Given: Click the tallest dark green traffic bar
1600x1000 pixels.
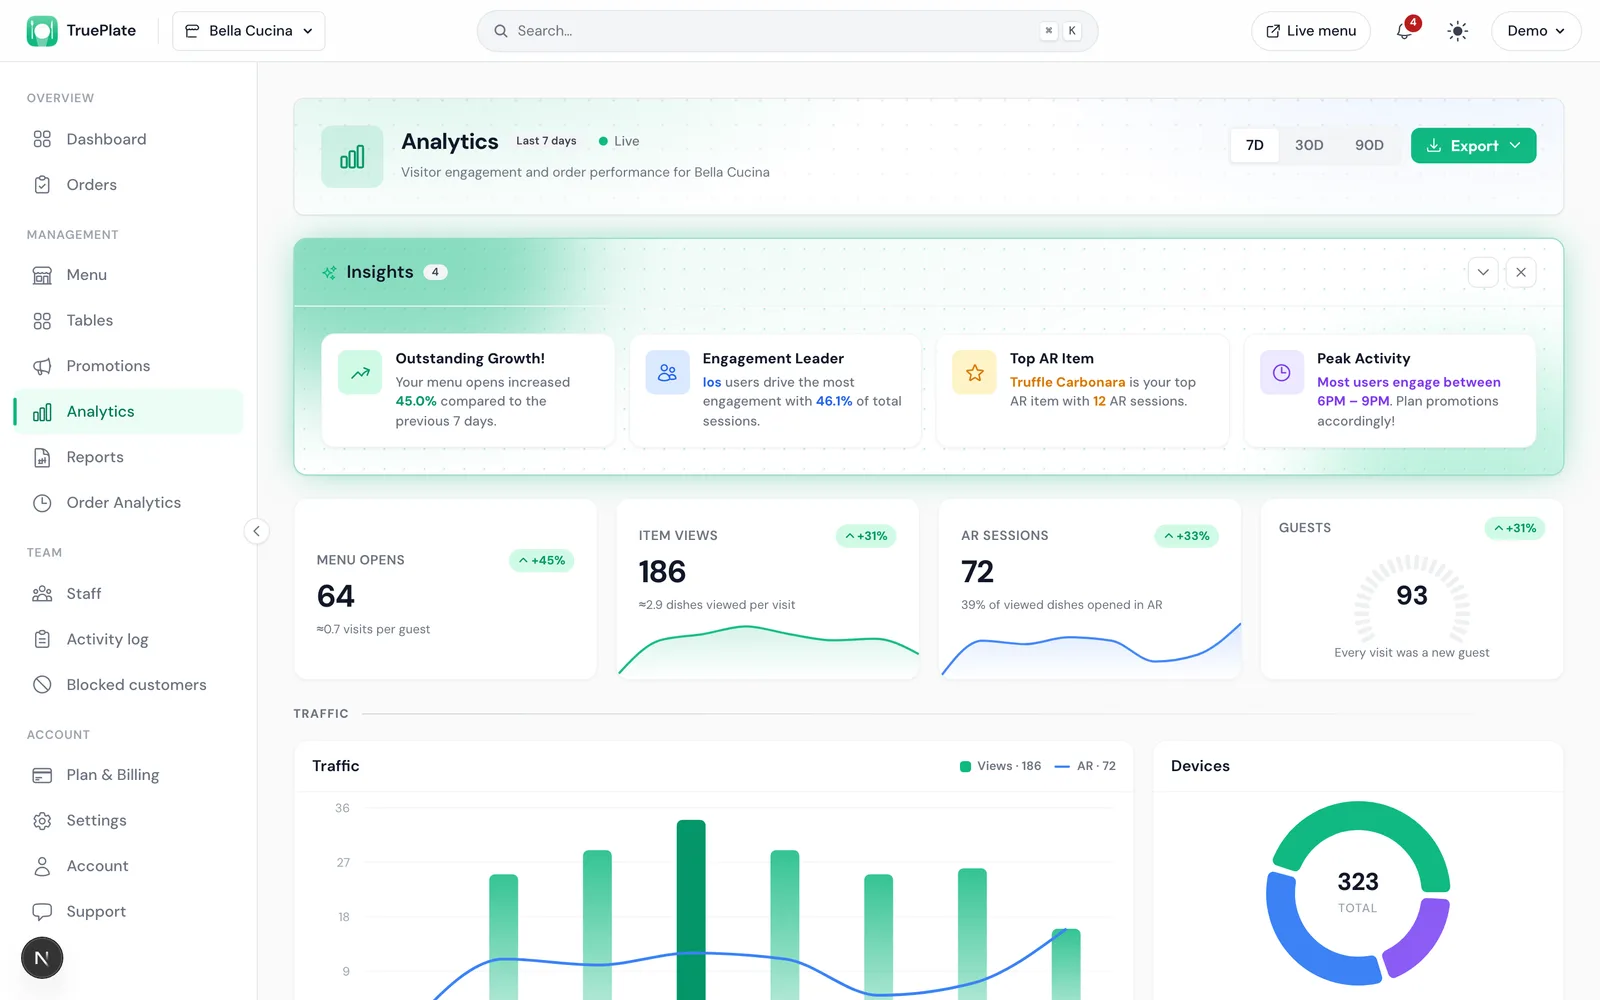Looking at the screenshot, I should coord(691,910).
